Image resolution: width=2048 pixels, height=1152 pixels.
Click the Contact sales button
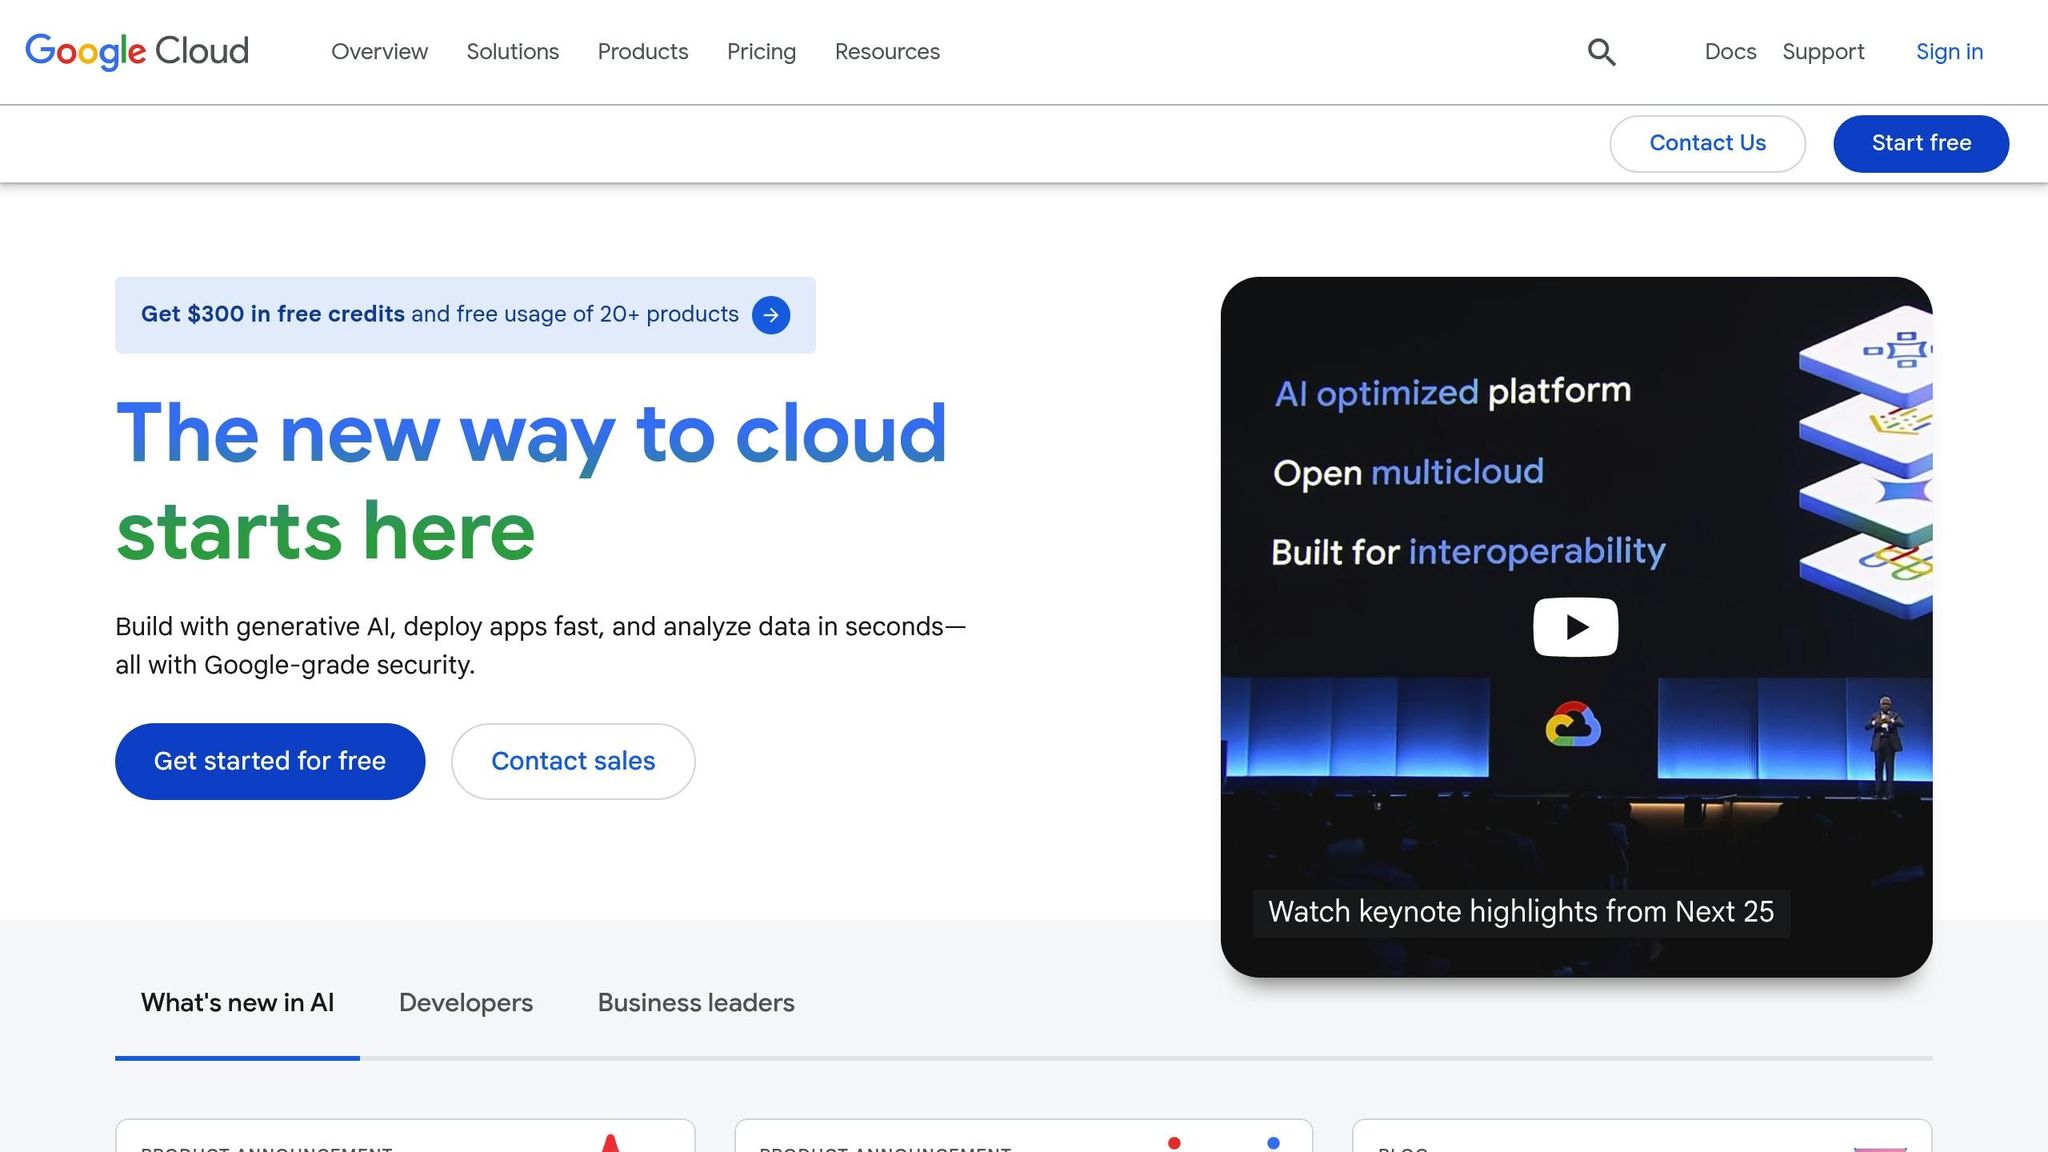(572, 761)
